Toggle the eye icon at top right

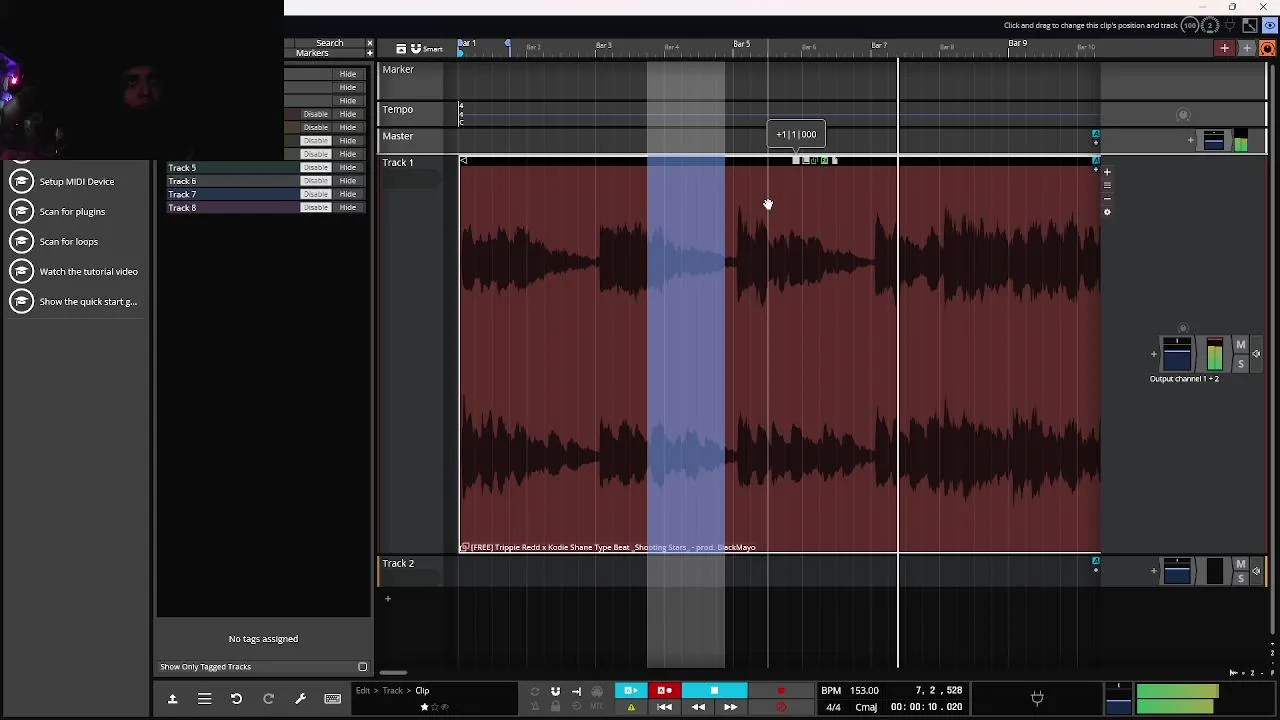(1270, 26)
